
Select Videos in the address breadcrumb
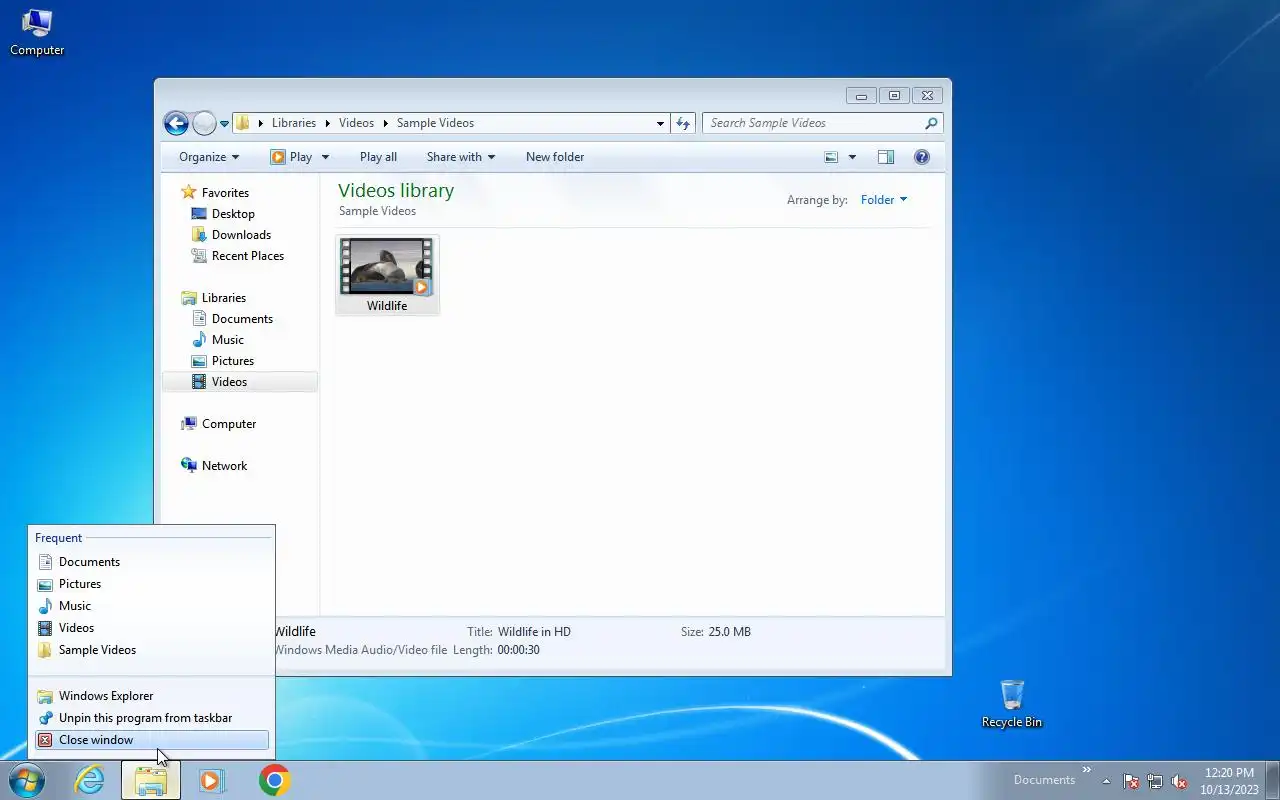356,123
